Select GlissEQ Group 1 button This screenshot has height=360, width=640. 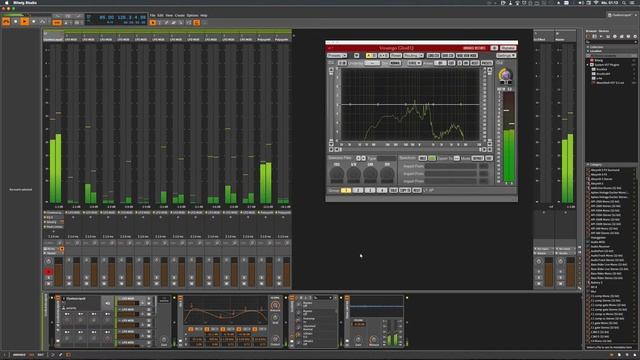coord(346,190)
